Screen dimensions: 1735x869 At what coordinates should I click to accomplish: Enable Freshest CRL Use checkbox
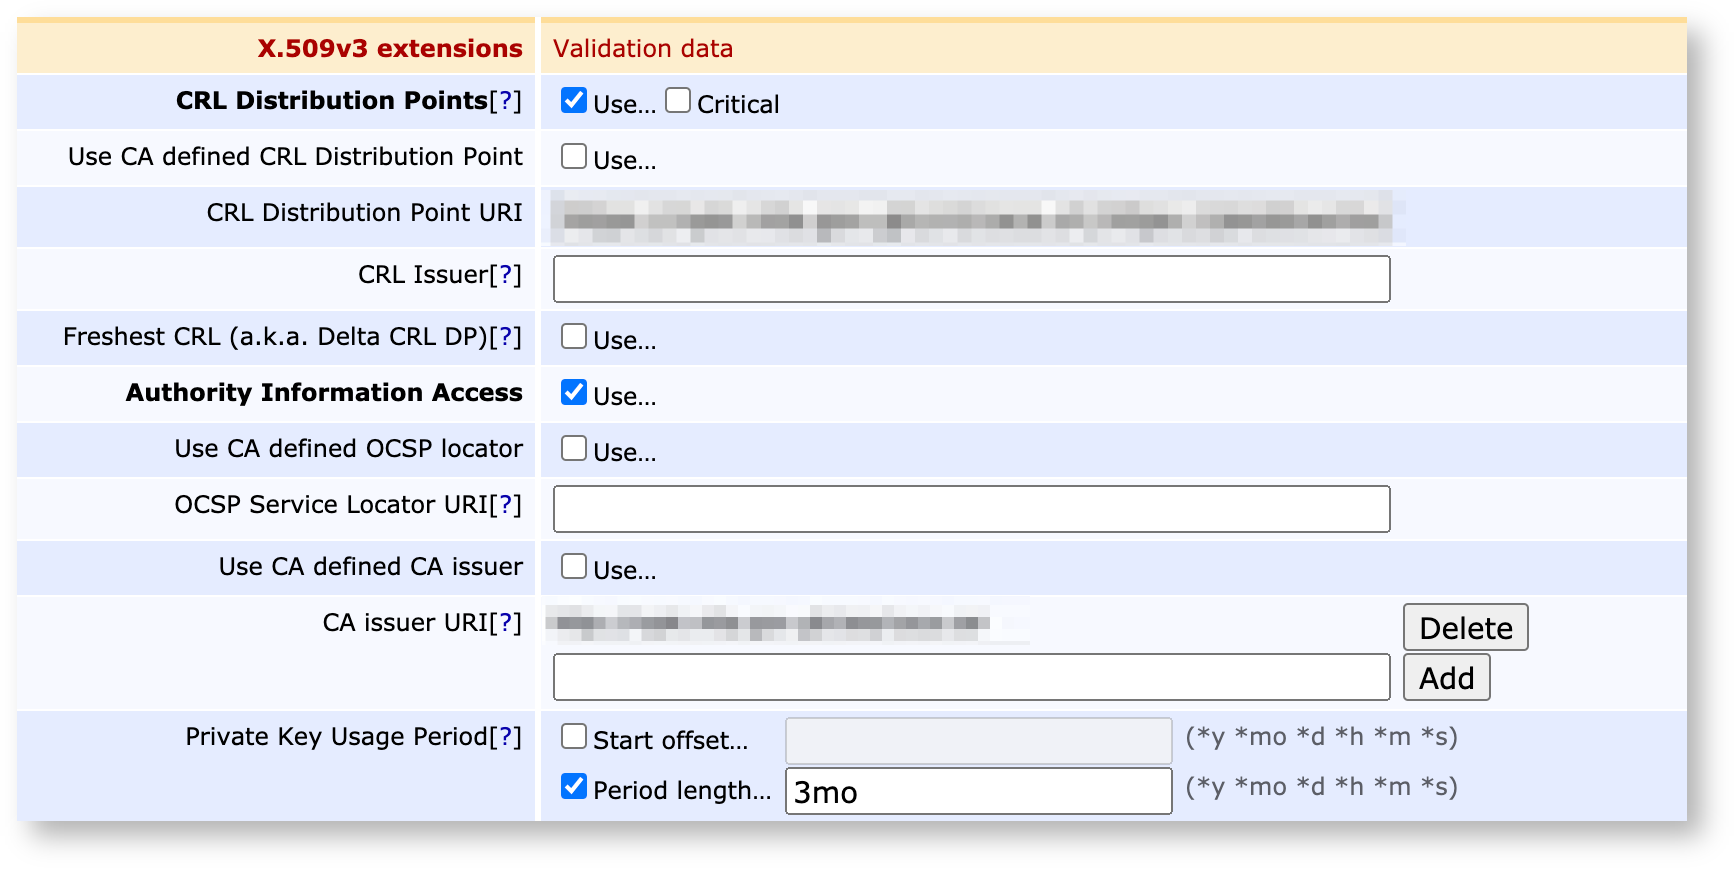(574, 336)
